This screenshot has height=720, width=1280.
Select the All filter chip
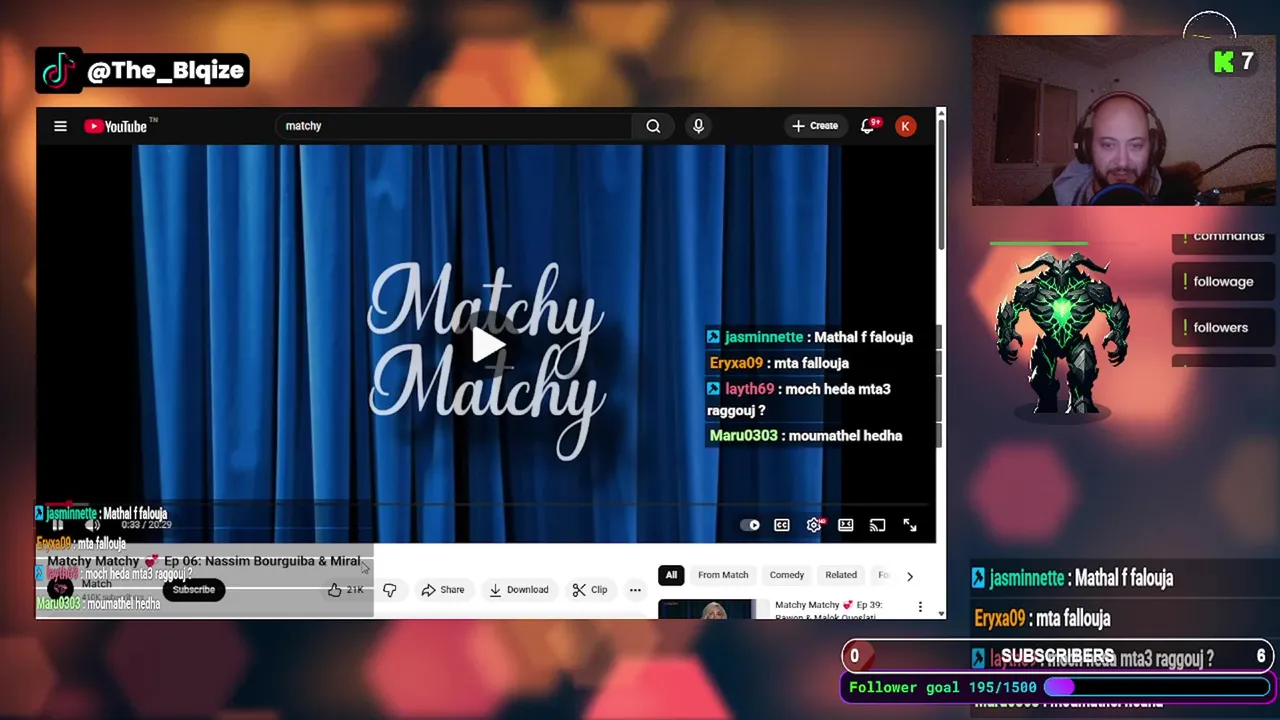(671, 575)
